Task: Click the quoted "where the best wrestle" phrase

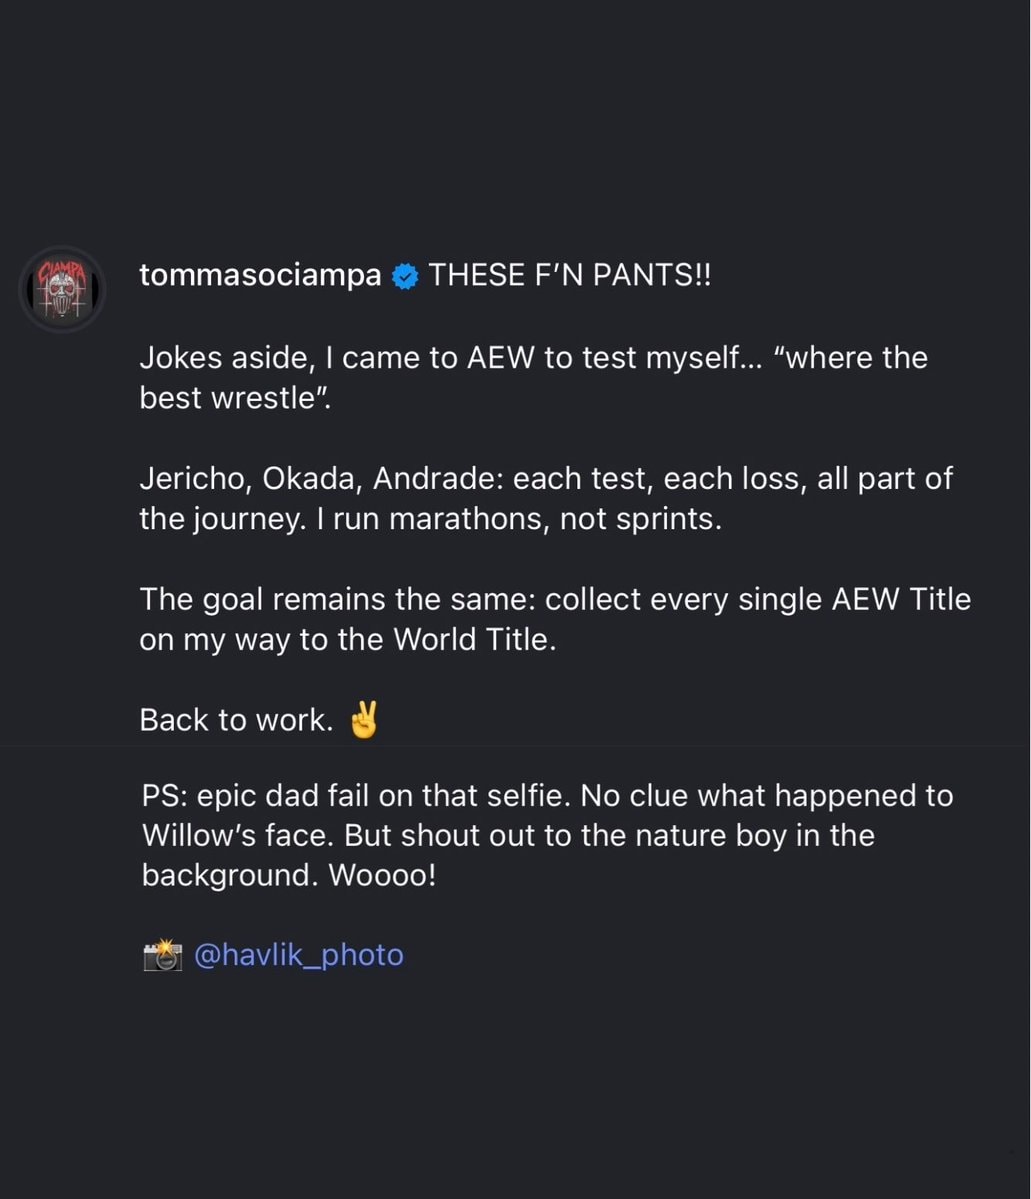Action: point(533,378)
